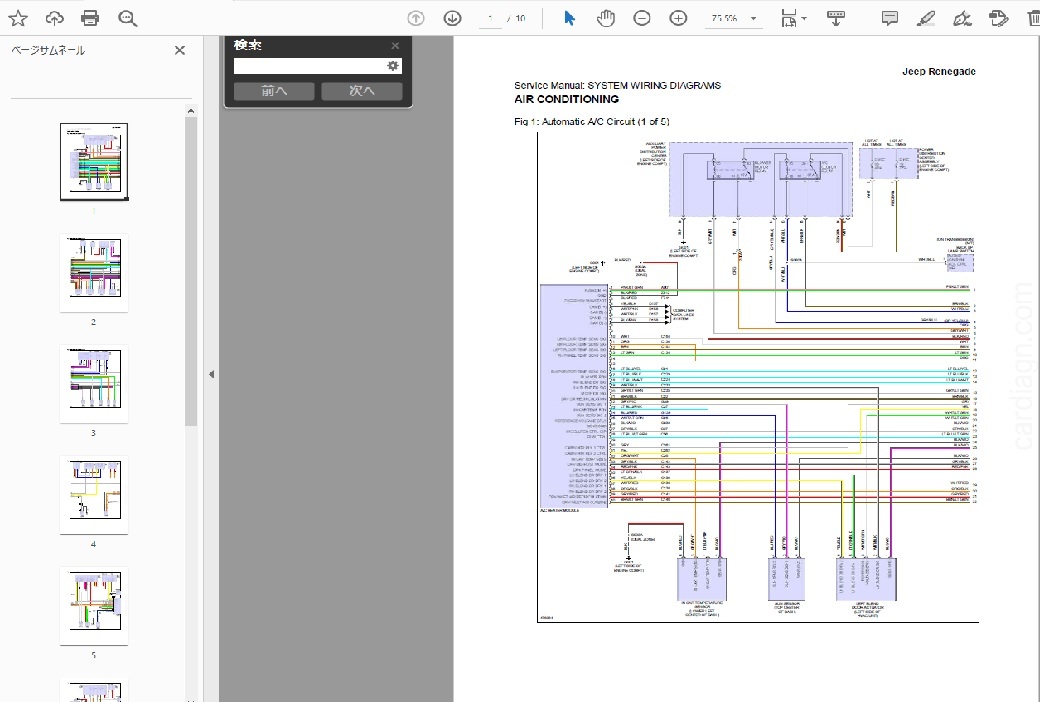Click the Fig 1 Automatic A/C Circuit caption
1040x702 pixels.
point(592,121)
